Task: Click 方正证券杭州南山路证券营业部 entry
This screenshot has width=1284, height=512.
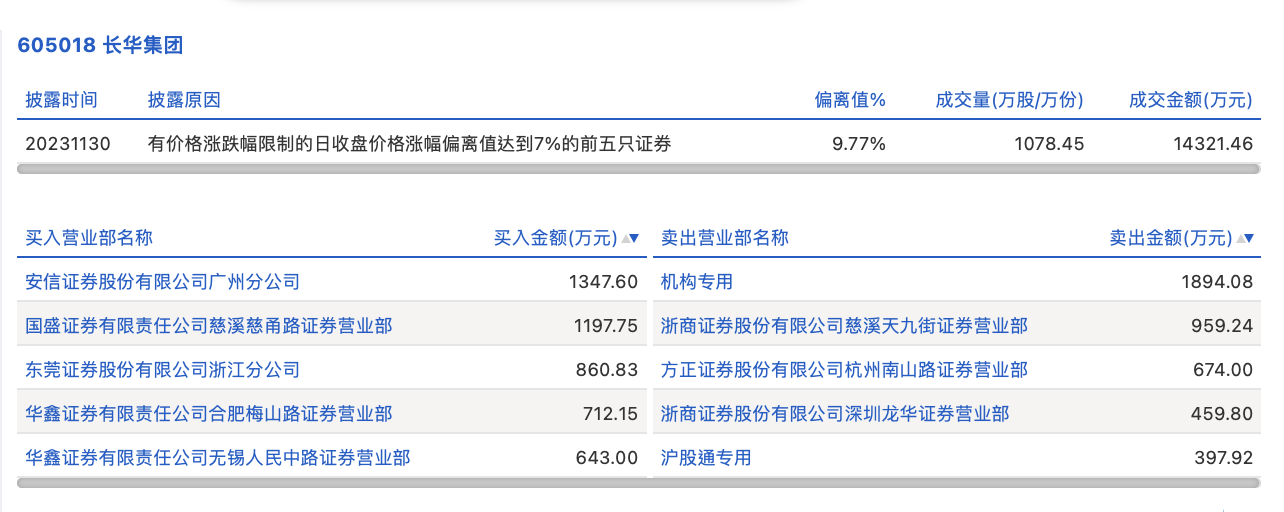Action: [x=844, y=370]
